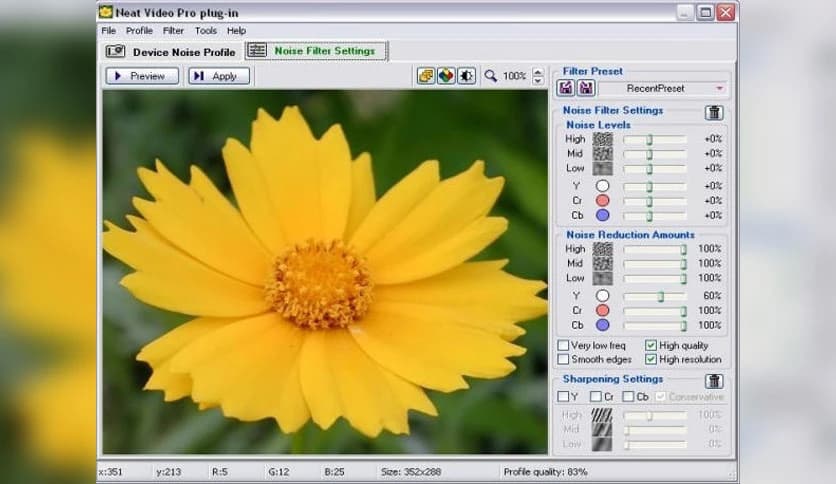Open the Profile menu

click(x=139, y=30)
